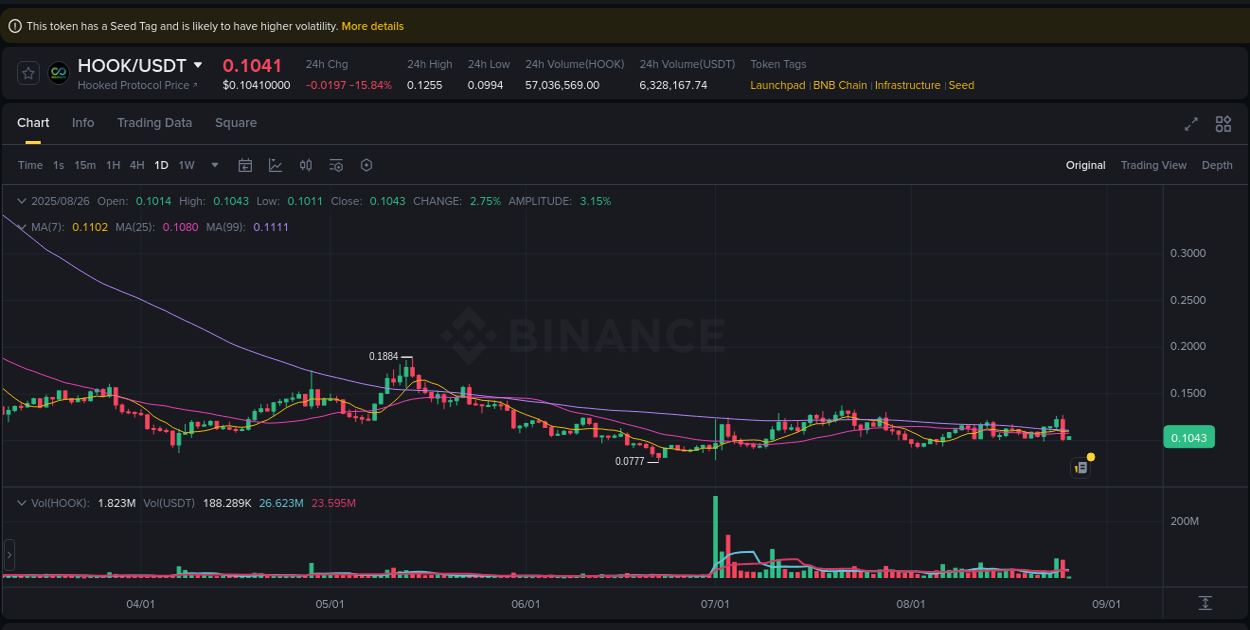Screen dimensions: 1250x630
Task: Open chart style options via the line-chart icon
Action: [x=275, y=164]
